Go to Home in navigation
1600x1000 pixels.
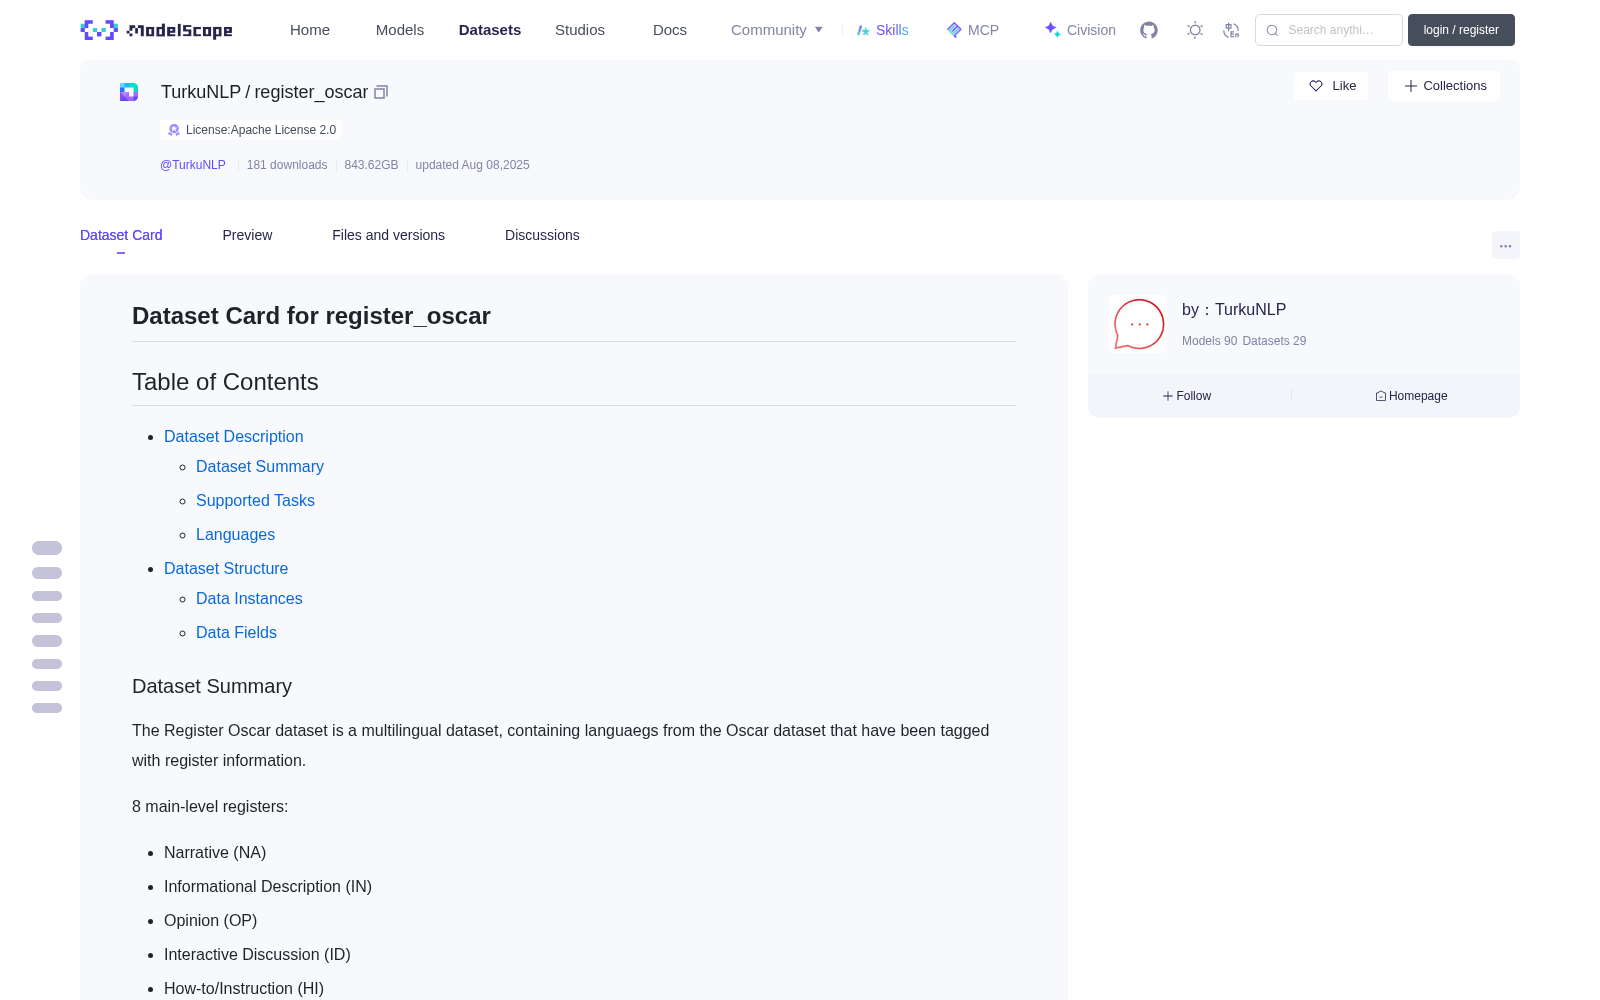tap(310, 30)
